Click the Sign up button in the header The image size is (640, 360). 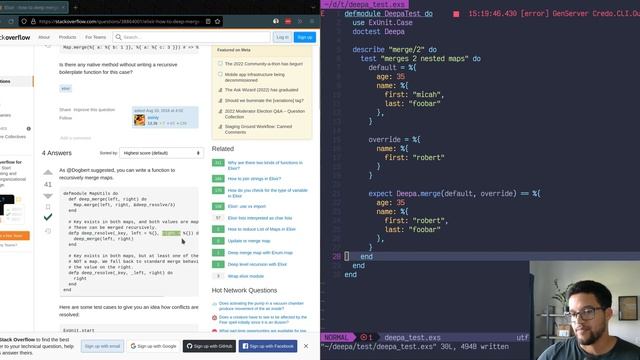(x=304, y=37)
